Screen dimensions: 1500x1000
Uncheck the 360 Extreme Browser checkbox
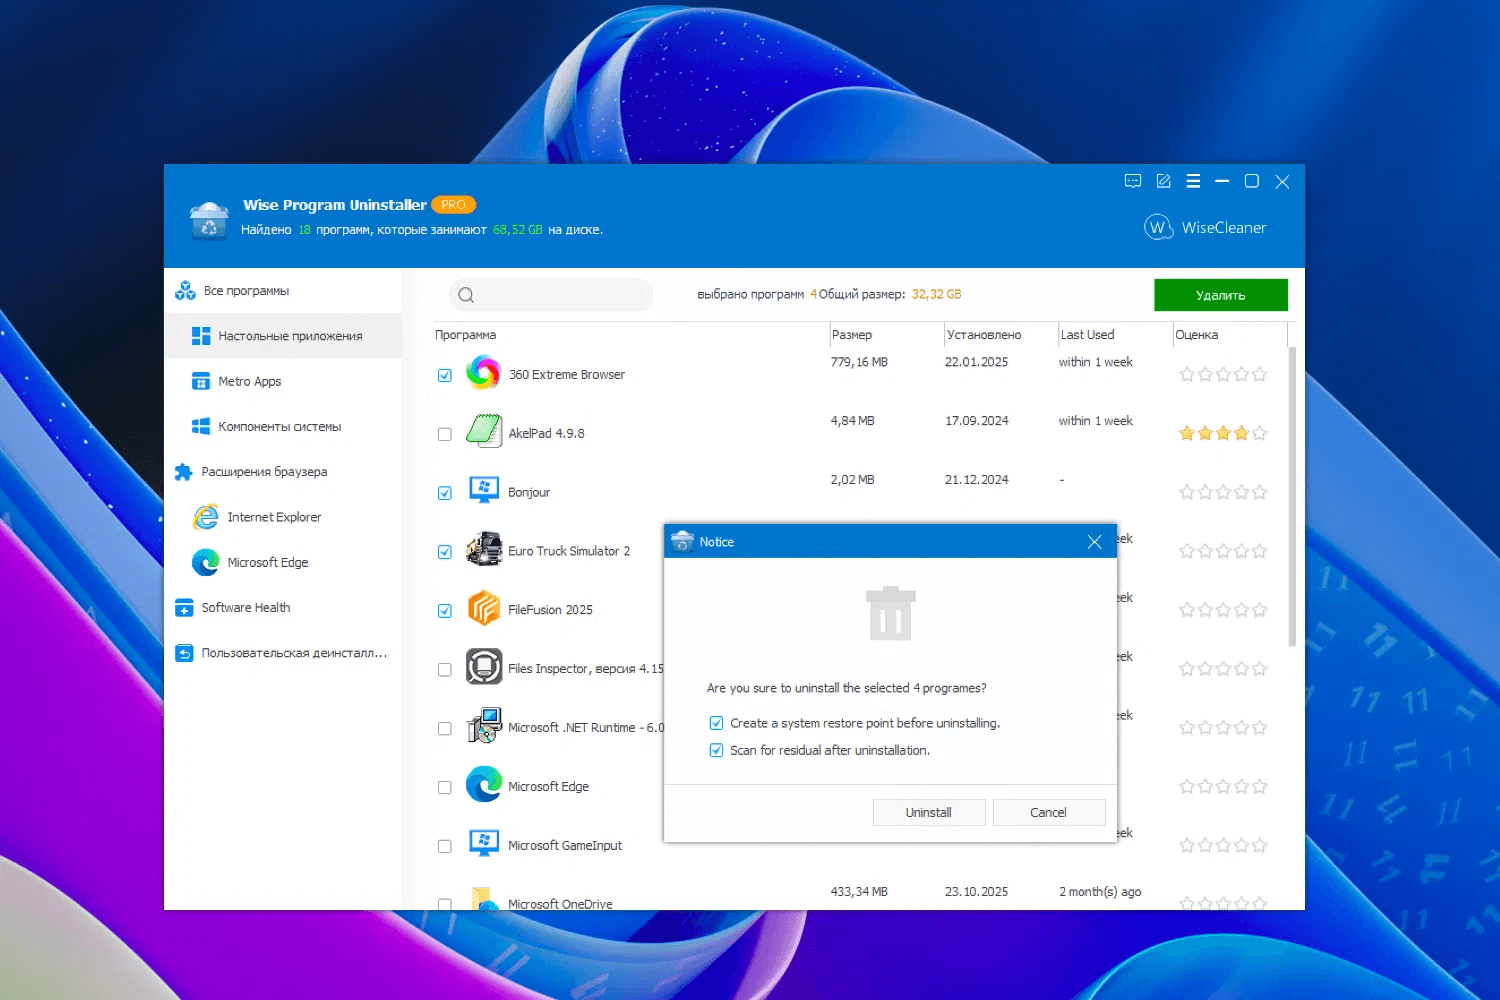[x=445, y=376]
